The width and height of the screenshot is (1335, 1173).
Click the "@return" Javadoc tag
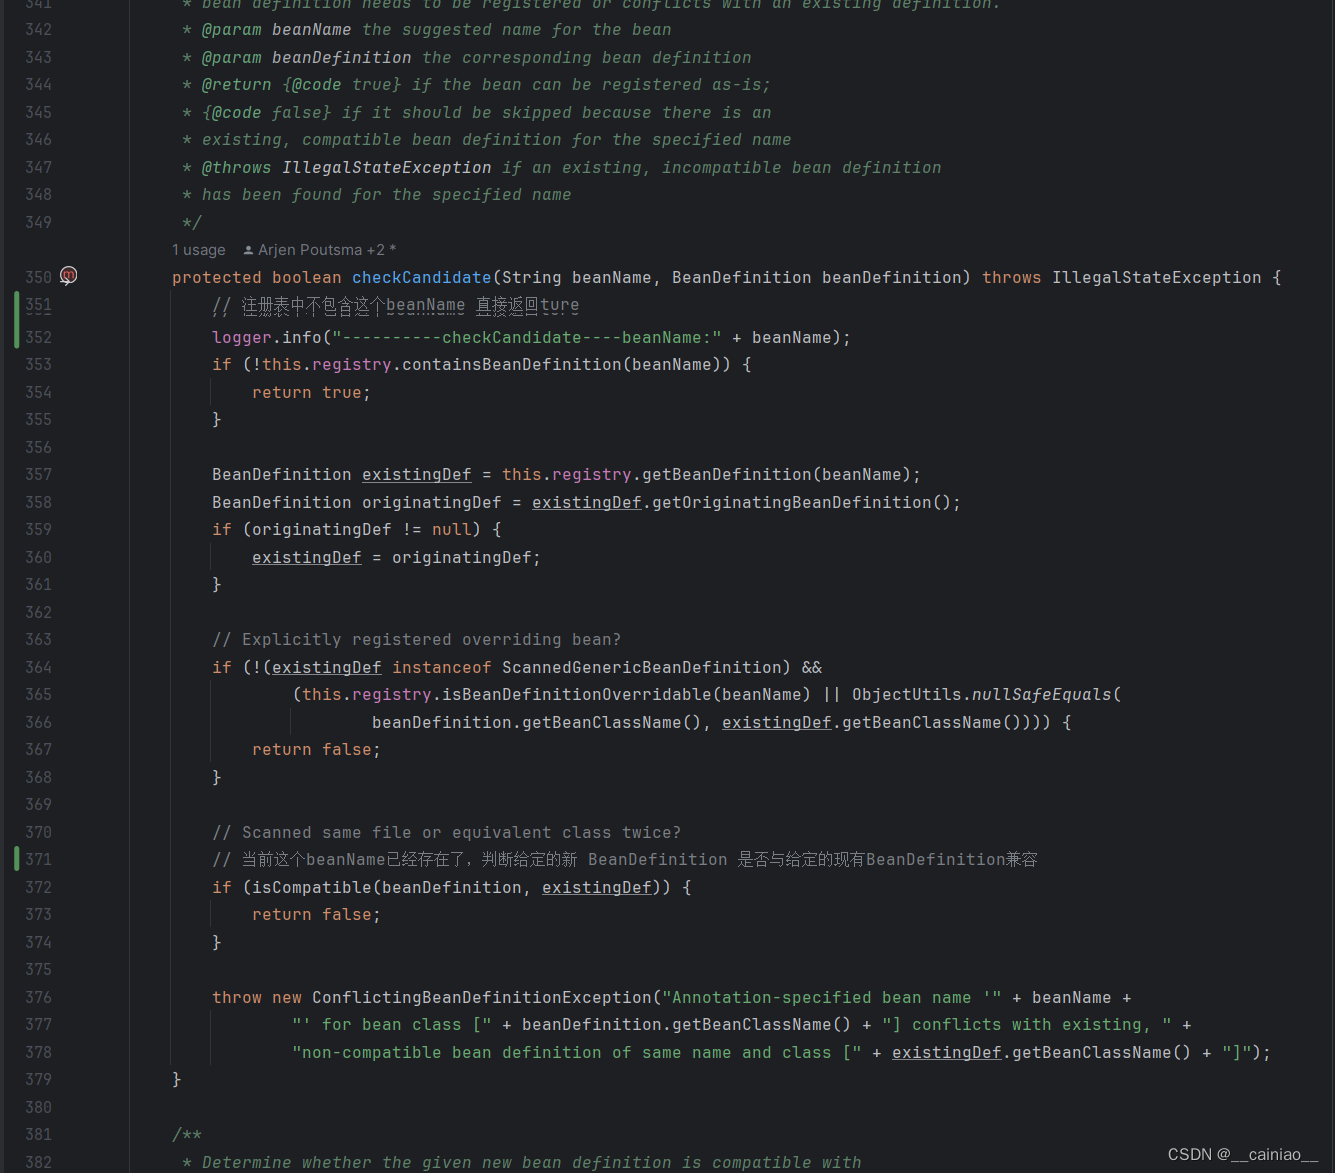[236, 85]
